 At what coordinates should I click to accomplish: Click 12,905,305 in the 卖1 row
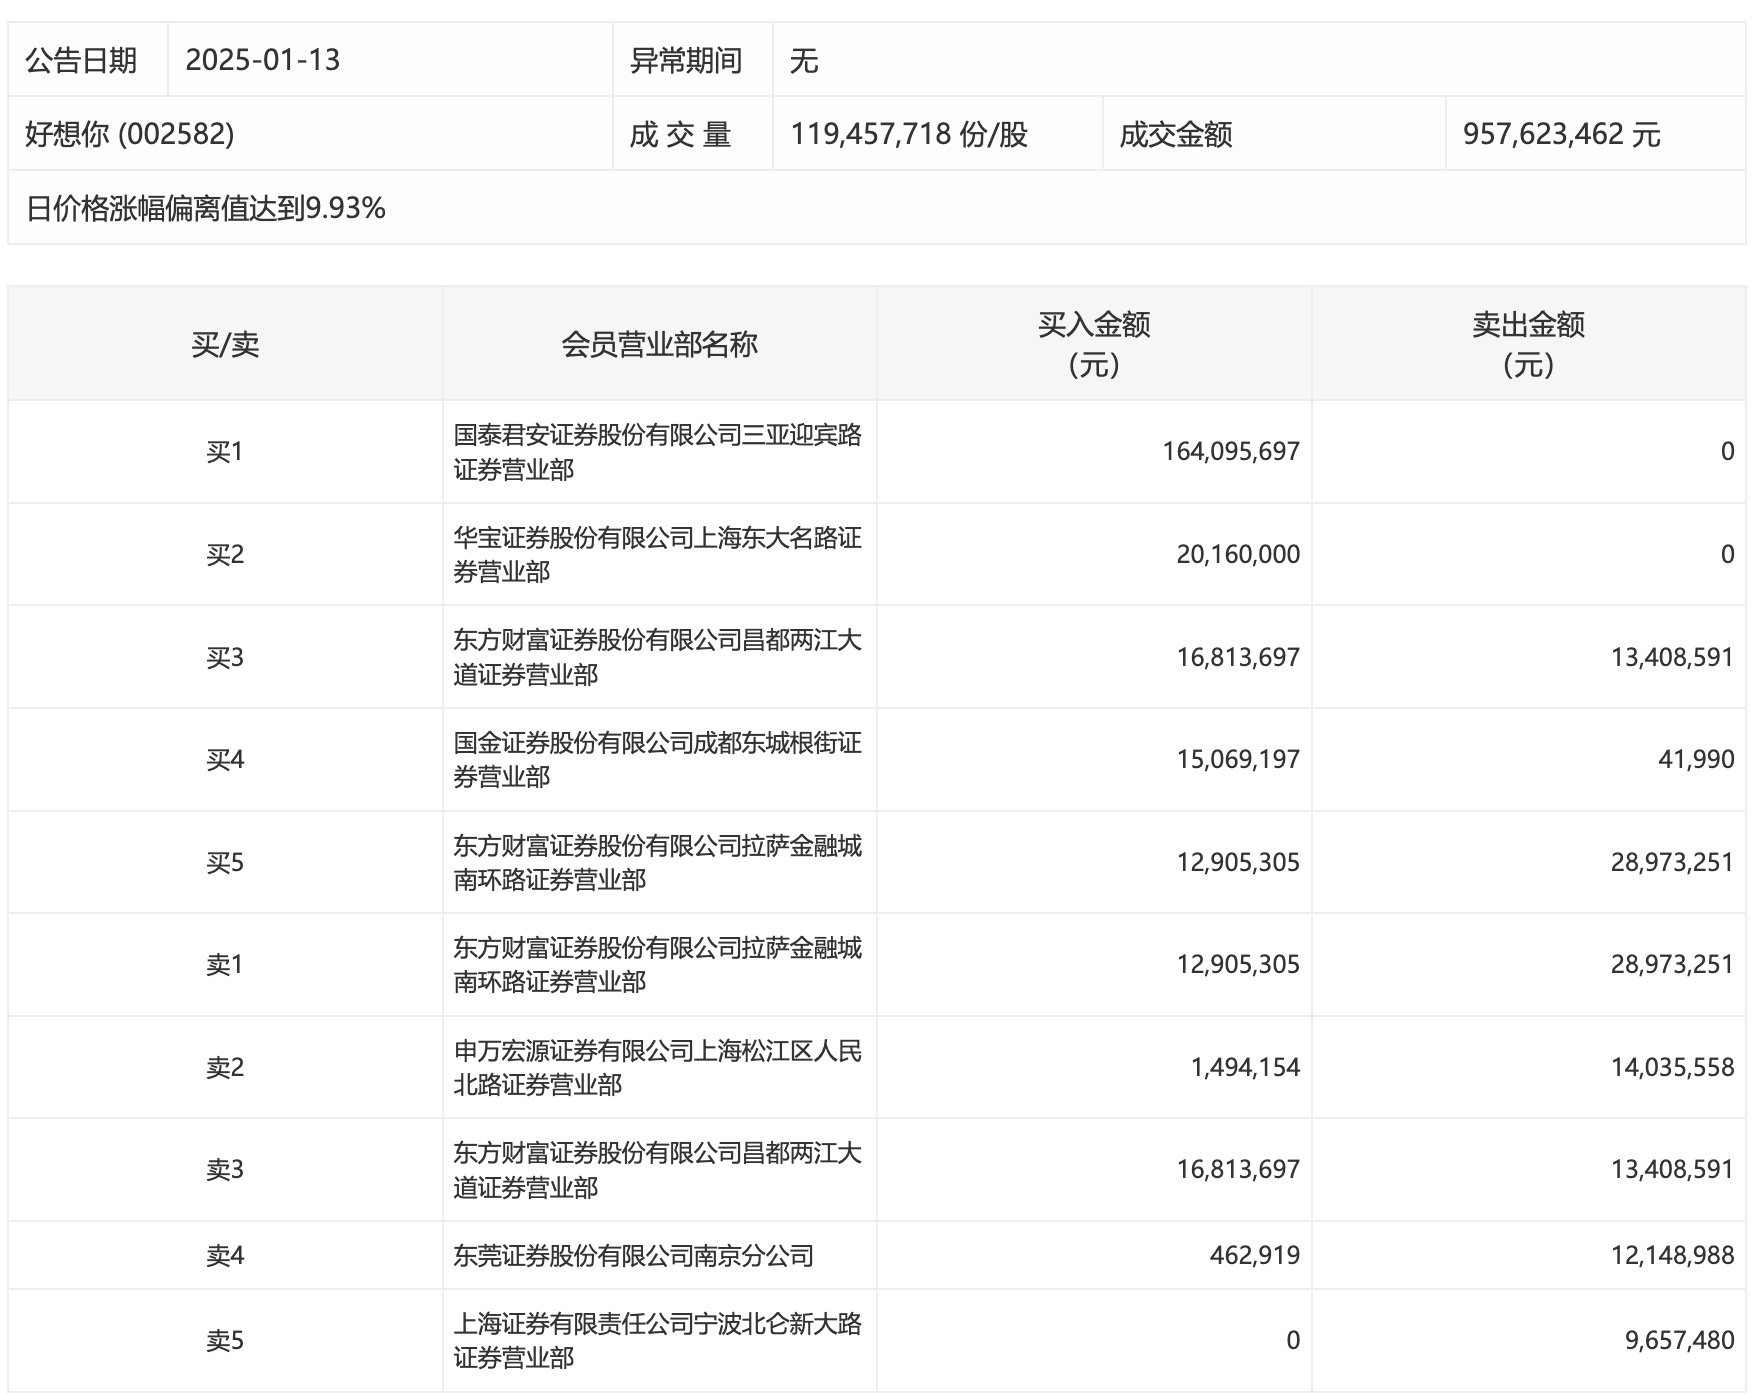(1238, 964)
